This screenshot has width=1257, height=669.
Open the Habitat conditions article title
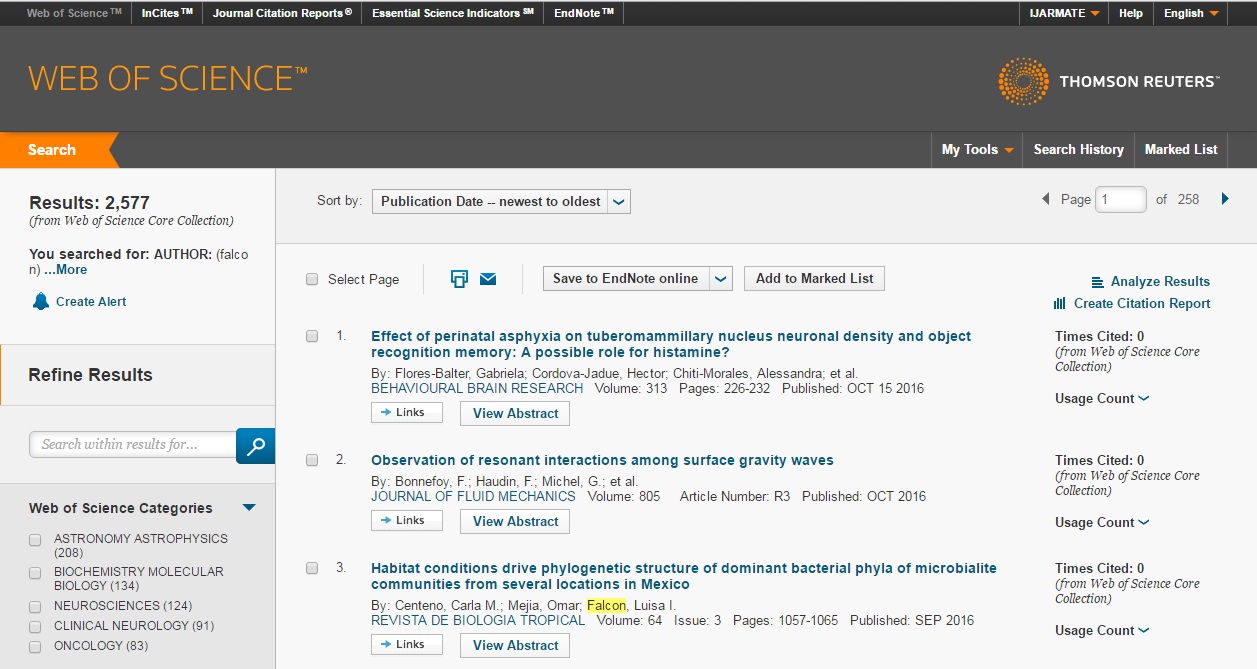[x=684, y=576]
